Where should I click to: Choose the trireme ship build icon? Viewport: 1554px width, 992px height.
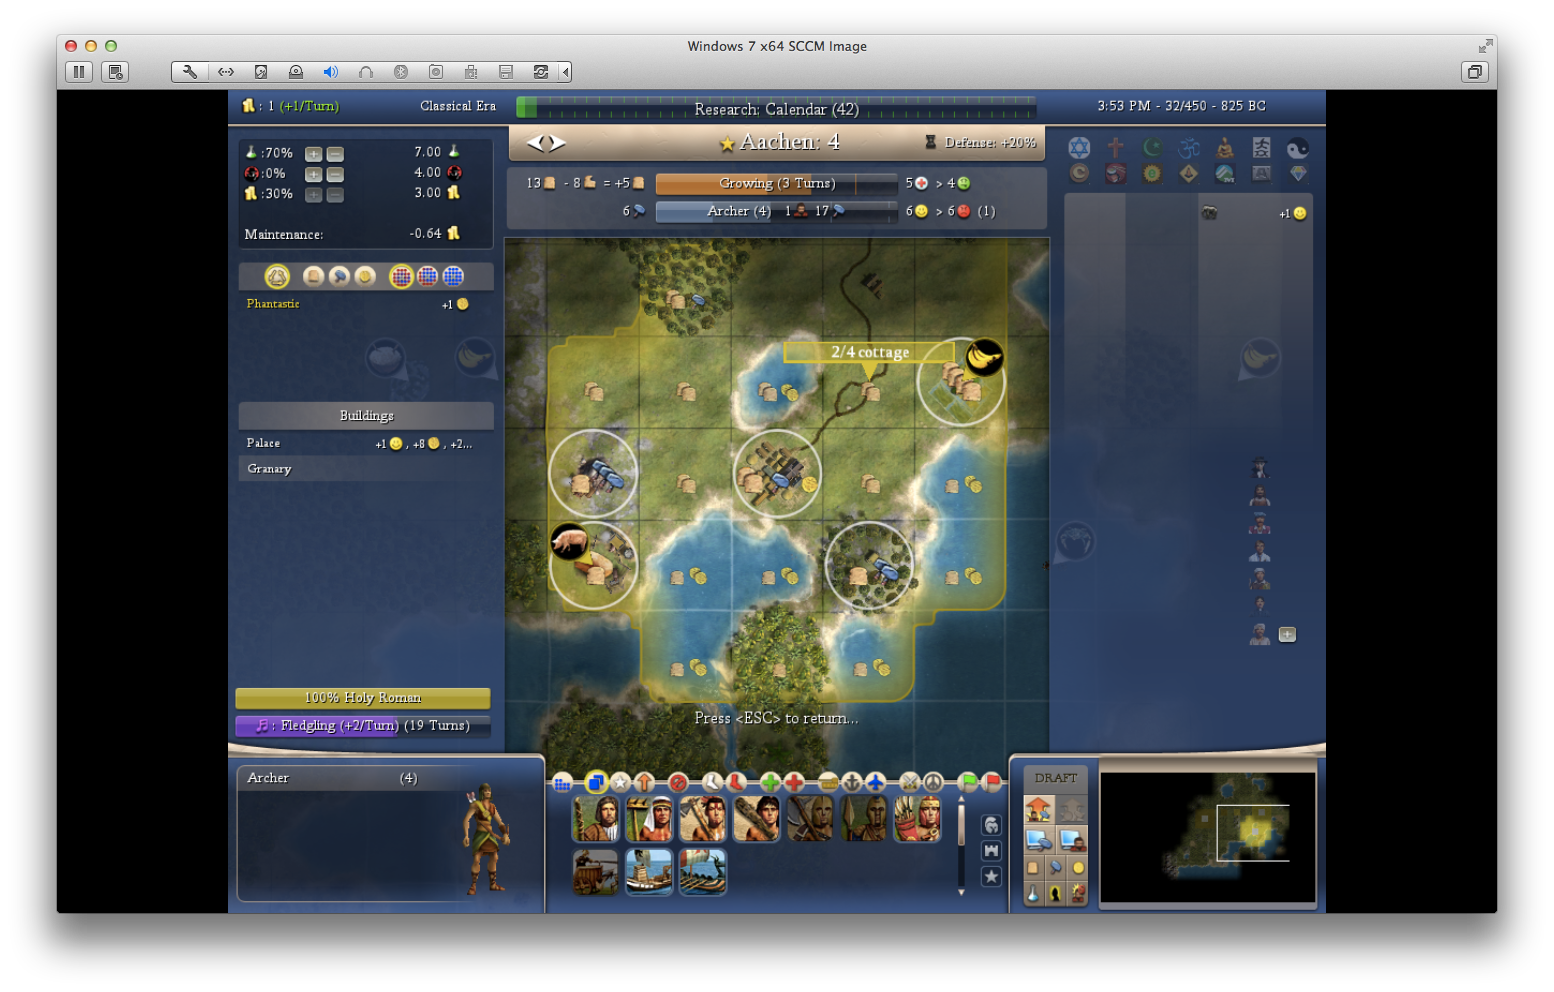tap(703, 871)
